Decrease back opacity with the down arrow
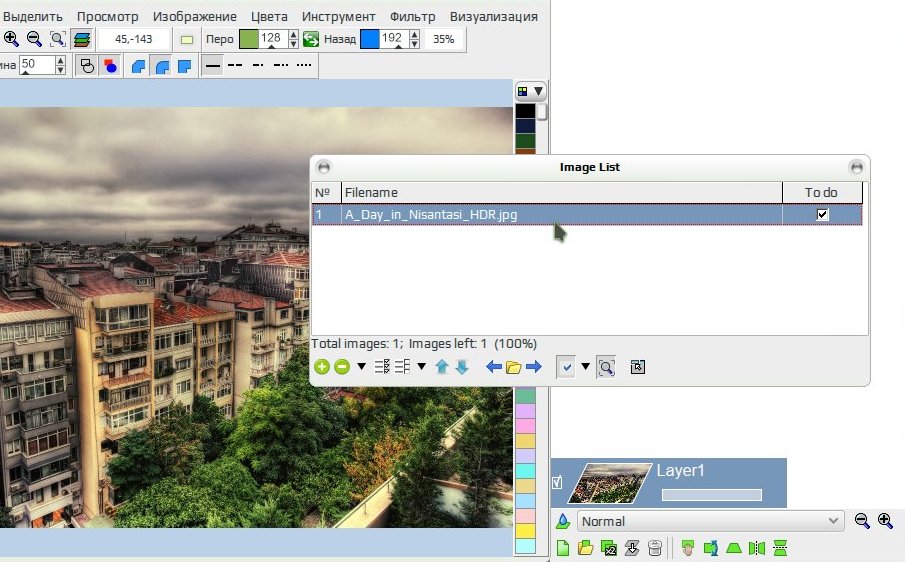 [x=414, y=44]
